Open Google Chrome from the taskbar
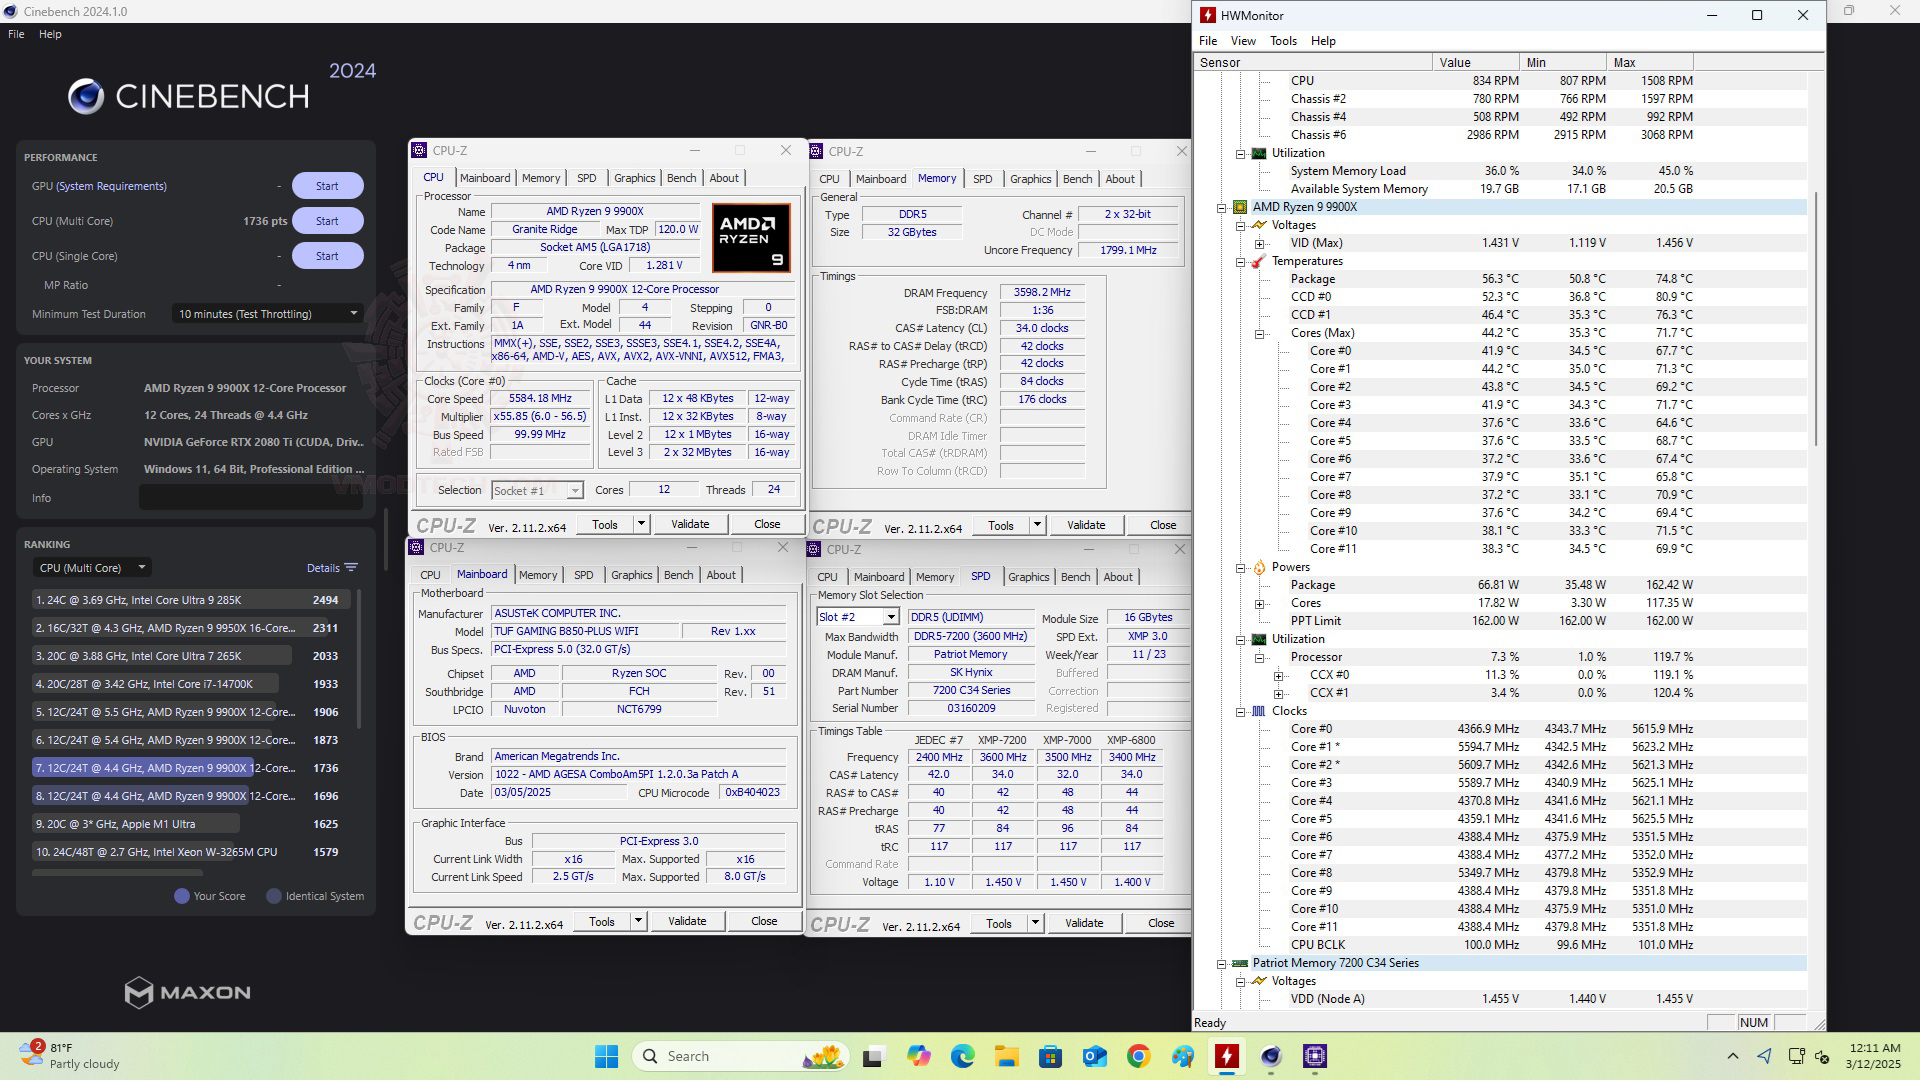Viewport: 1920px width, 1080px height. click(x=1138, y=1056)
